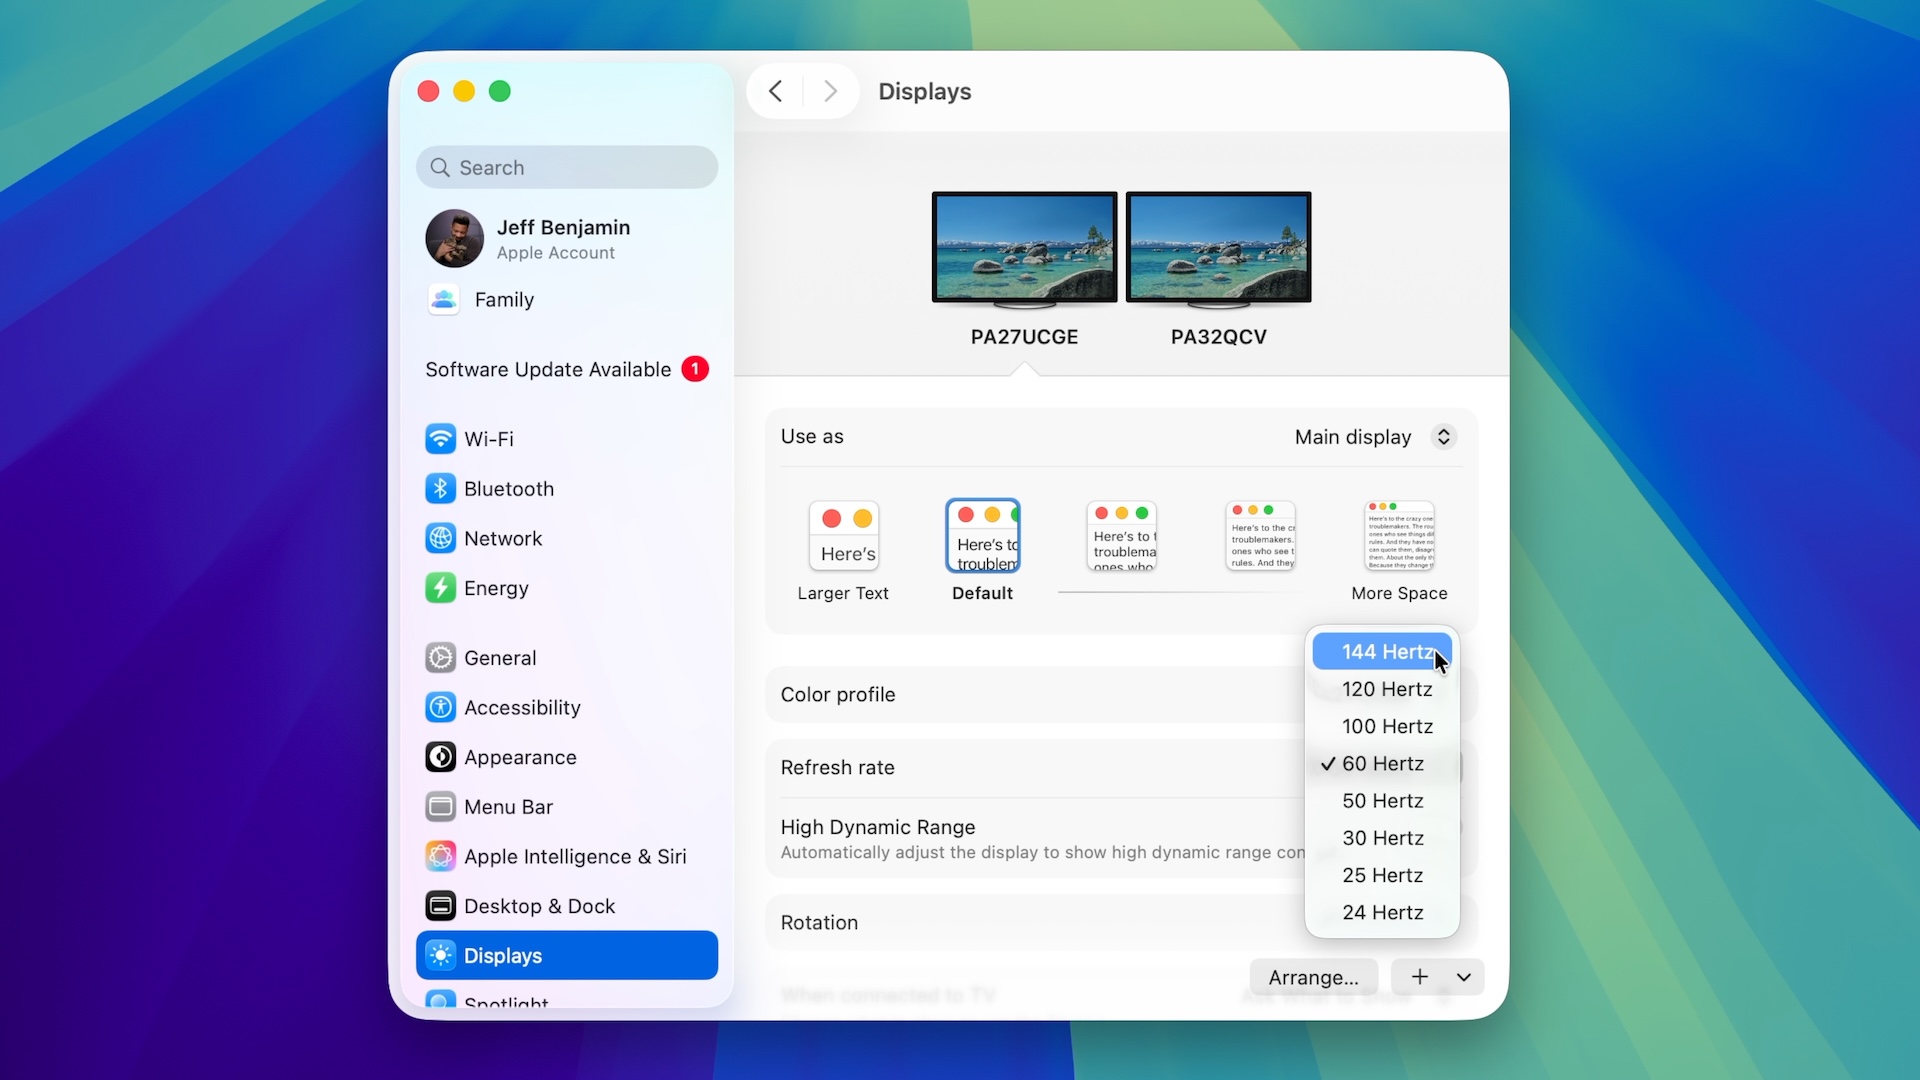Open Network settings globe icon

440,539
